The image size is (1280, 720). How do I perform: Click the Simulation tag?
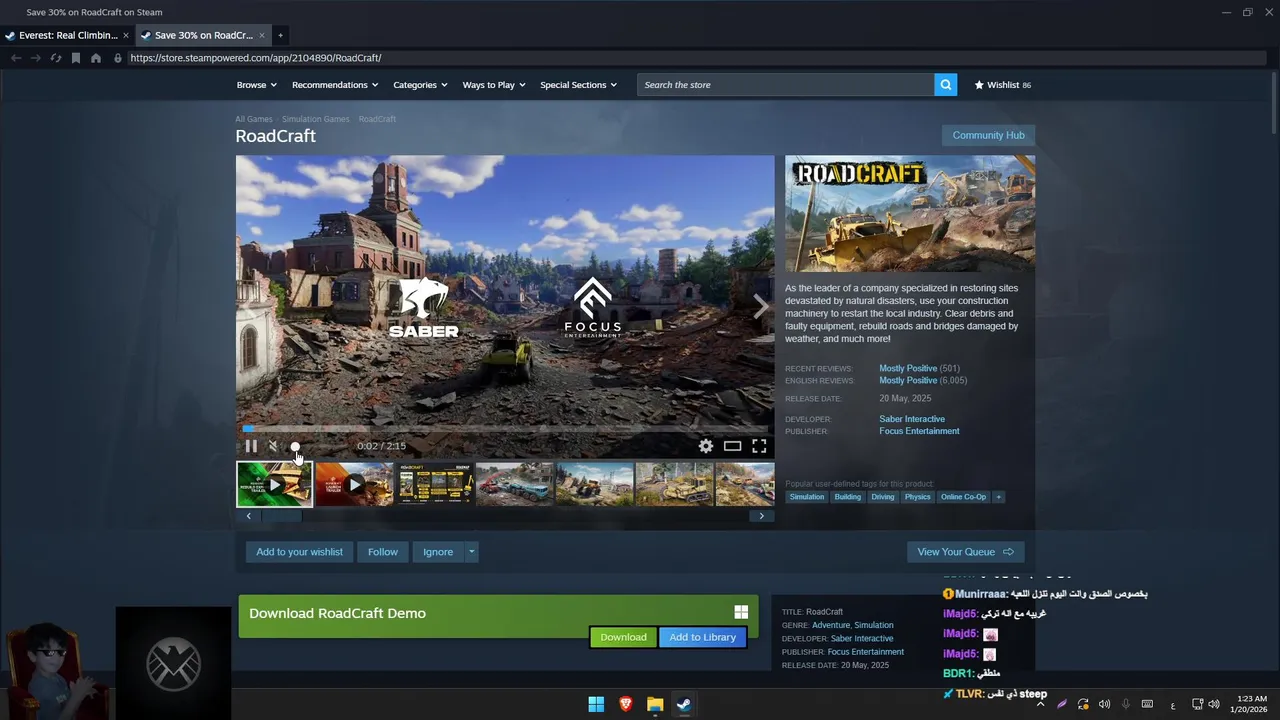[807, 497]
